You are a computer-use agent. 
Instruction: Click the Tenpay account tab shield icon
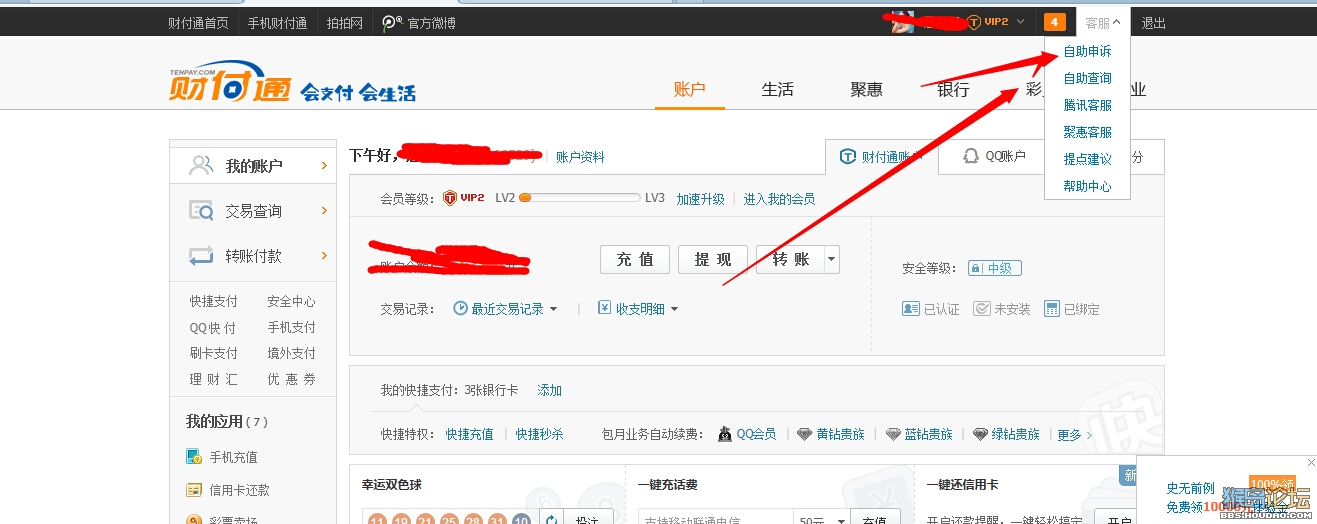[848, 157]
